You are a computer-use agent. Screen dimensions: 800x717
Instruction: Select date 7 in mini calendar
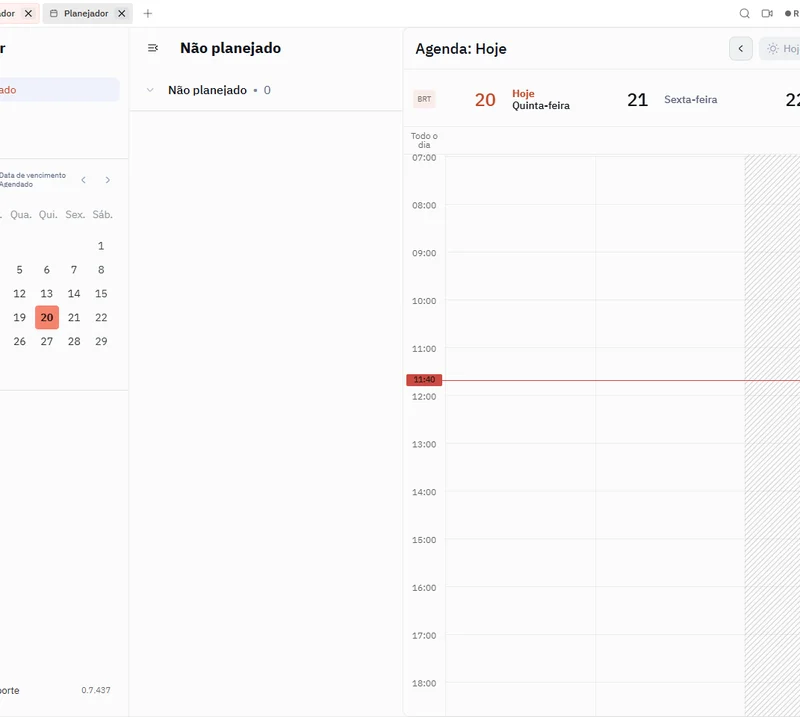(74, 269)
